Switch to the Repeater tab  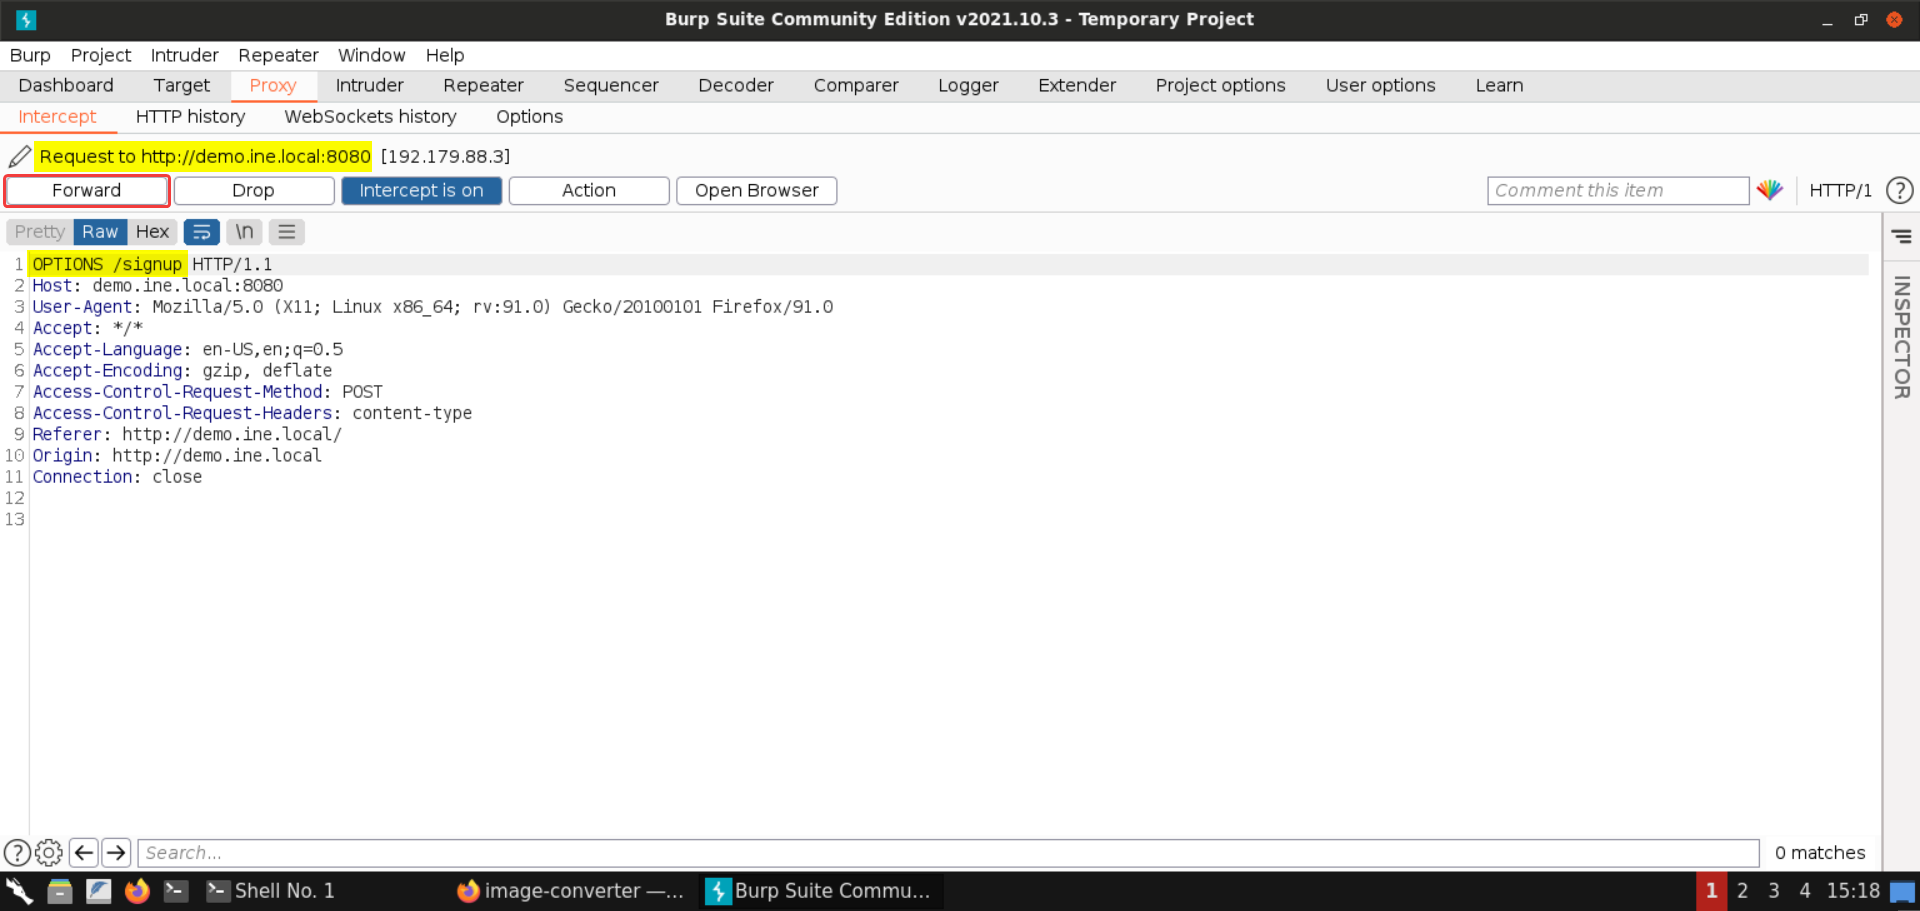coord(484,86)
